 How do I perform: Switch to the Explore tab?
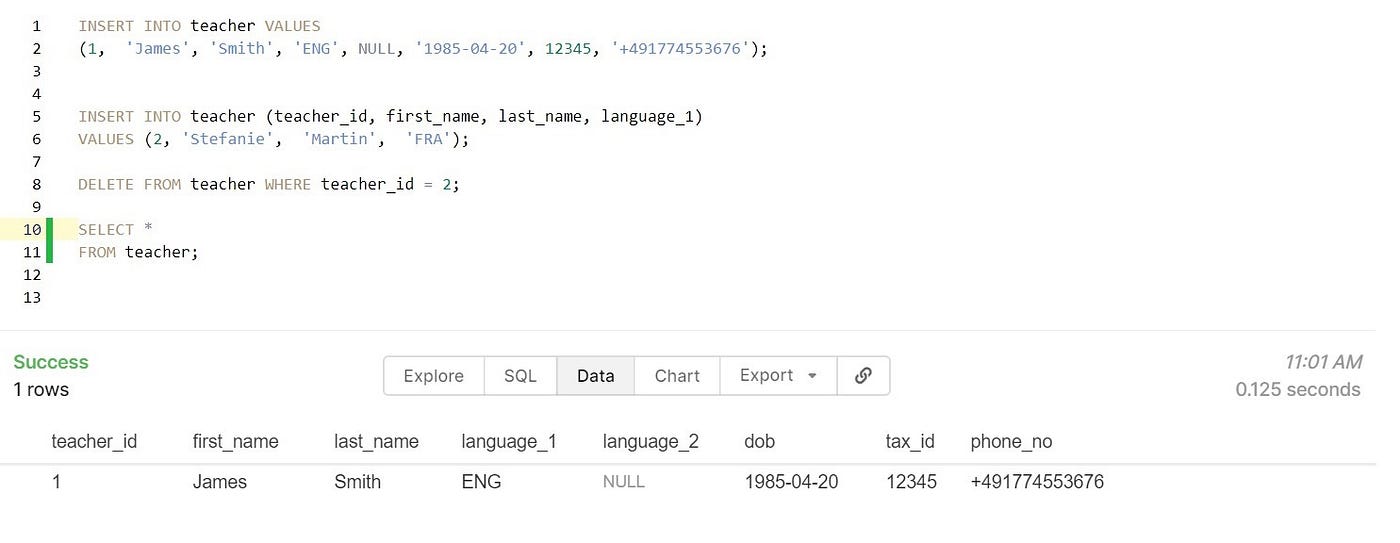433,376
